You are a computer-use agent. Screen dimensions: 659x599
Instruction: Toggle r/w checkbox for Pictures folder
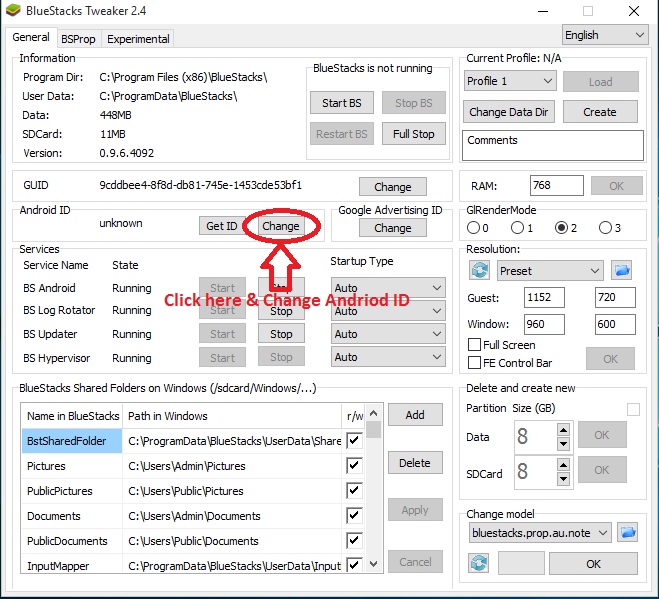354,465
